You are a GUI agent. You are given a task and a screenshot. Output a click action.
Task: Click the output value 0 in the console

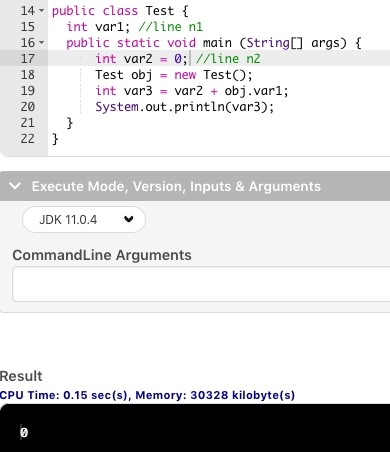24,432
